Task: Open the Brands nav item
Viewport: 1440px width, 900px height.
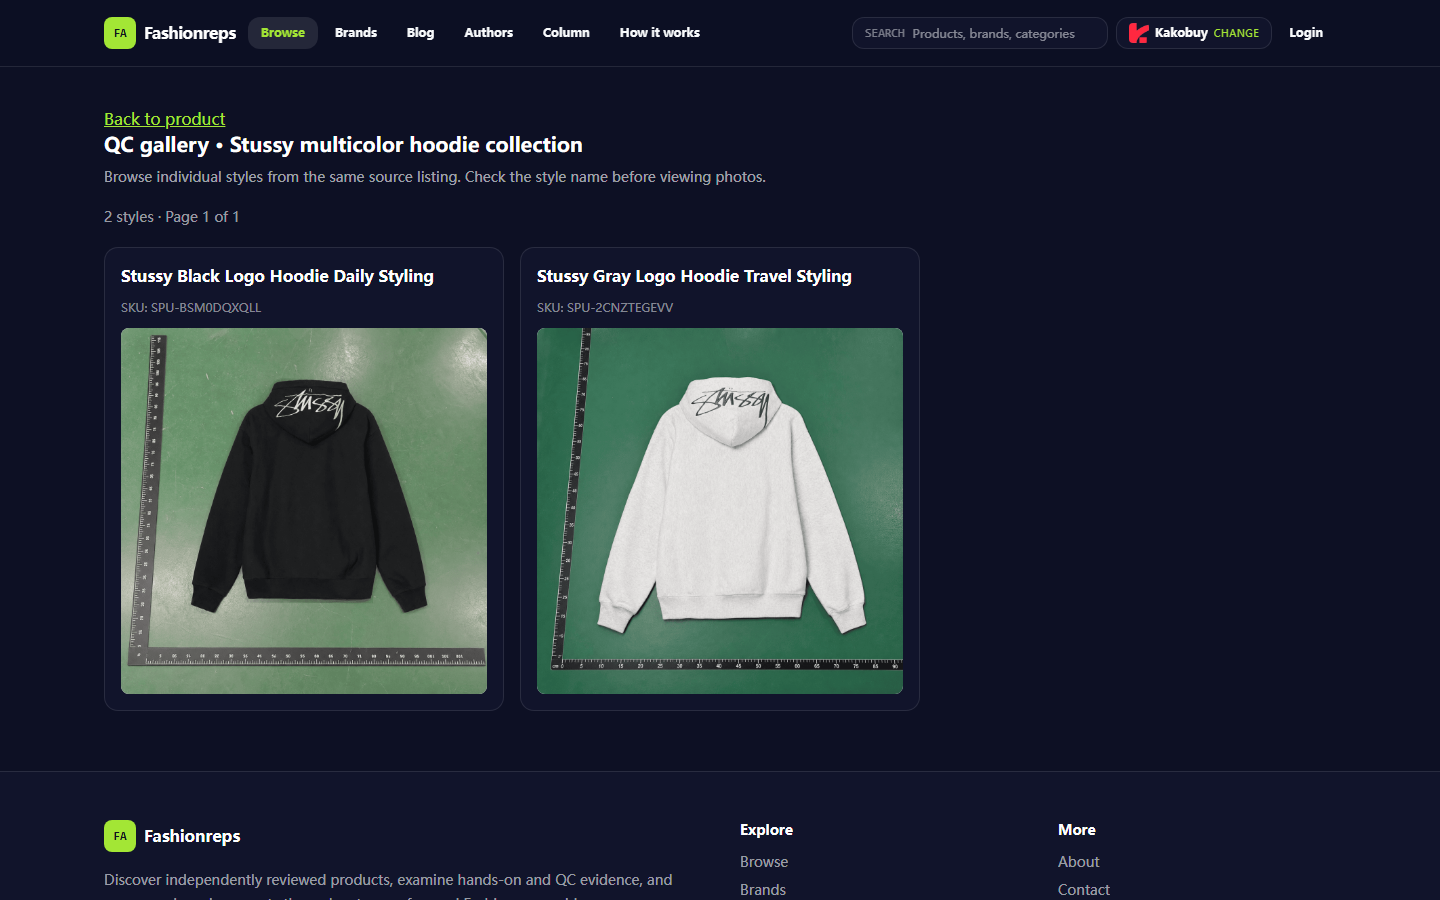Action: point(356,33)
